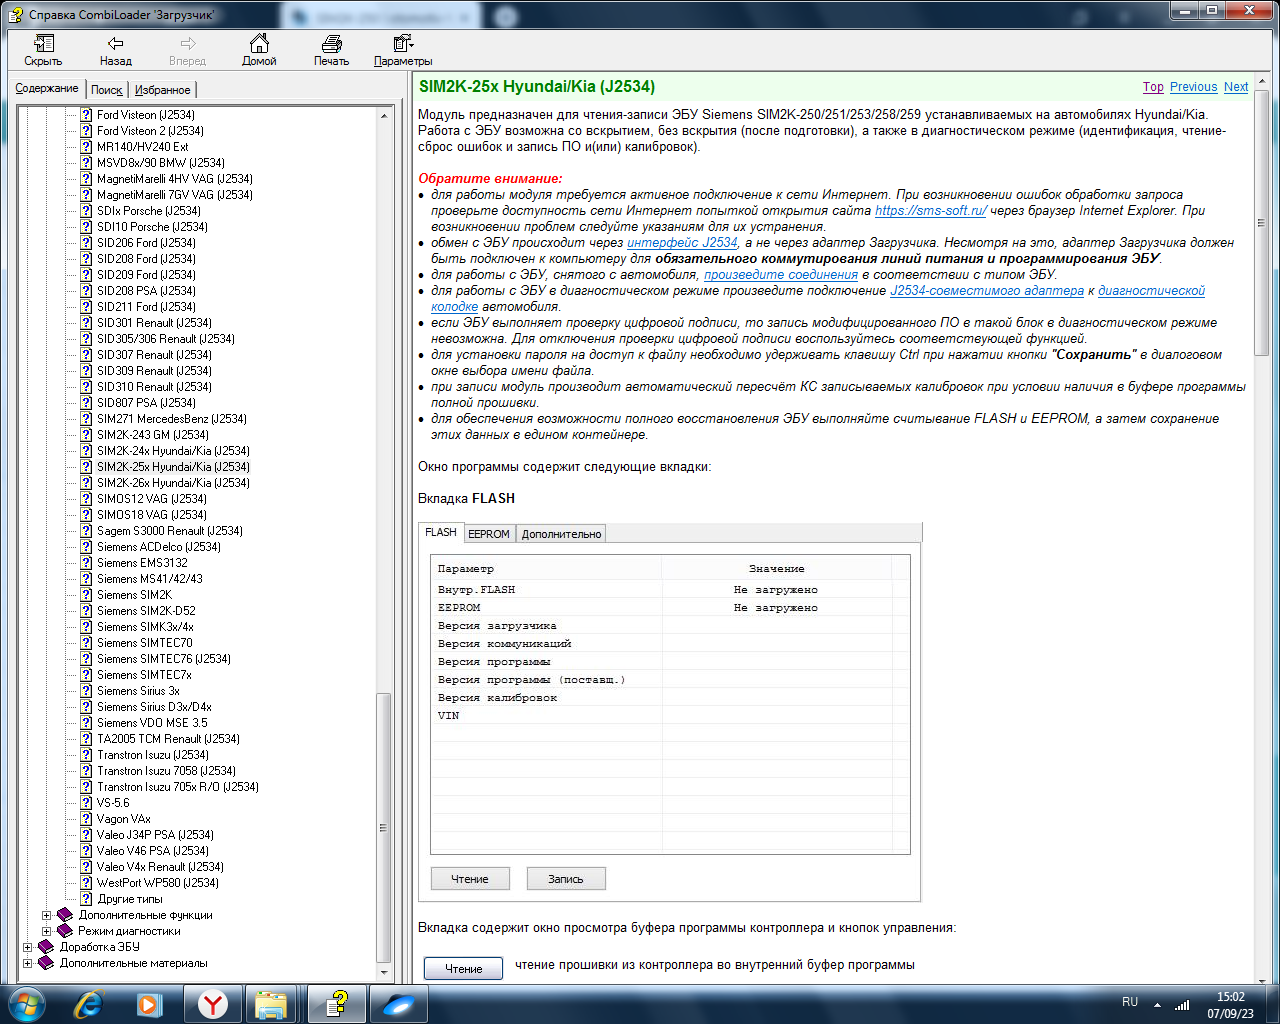Switch to the Поиск tab

click(106, 90)
